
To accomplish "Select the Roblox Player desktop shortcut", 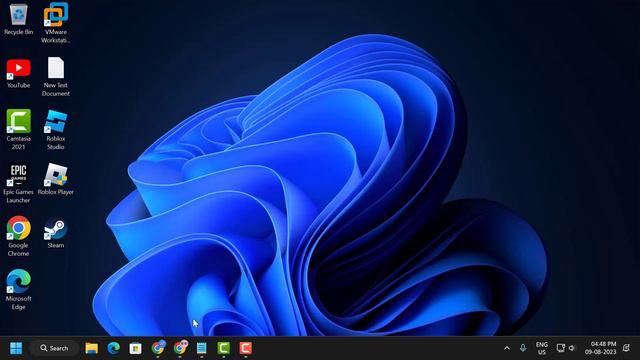I will [56, 179].
